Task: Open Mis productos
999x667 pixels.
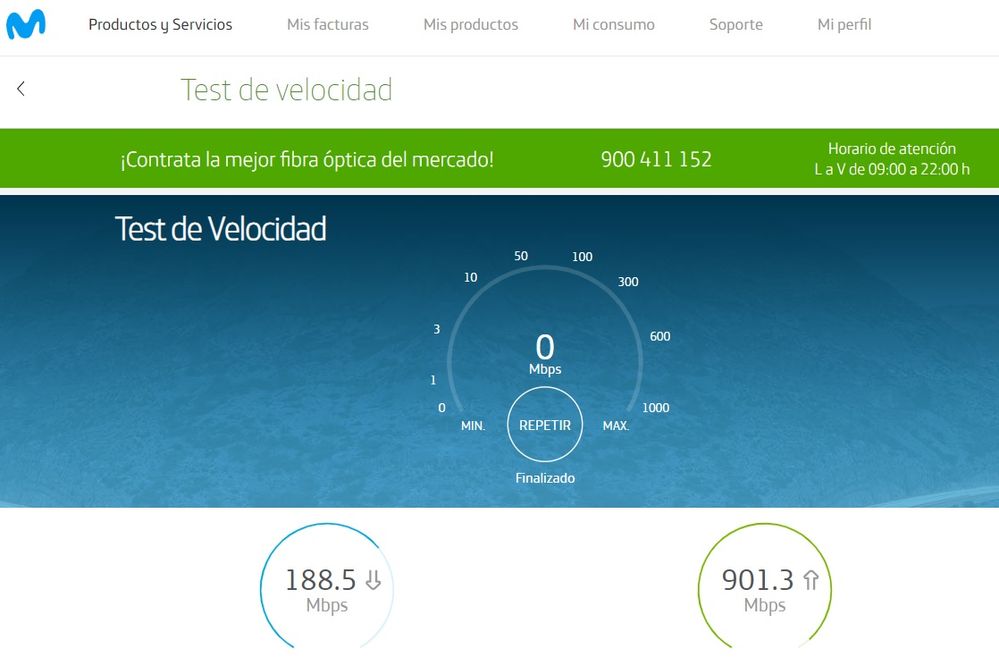Action: 470,24
